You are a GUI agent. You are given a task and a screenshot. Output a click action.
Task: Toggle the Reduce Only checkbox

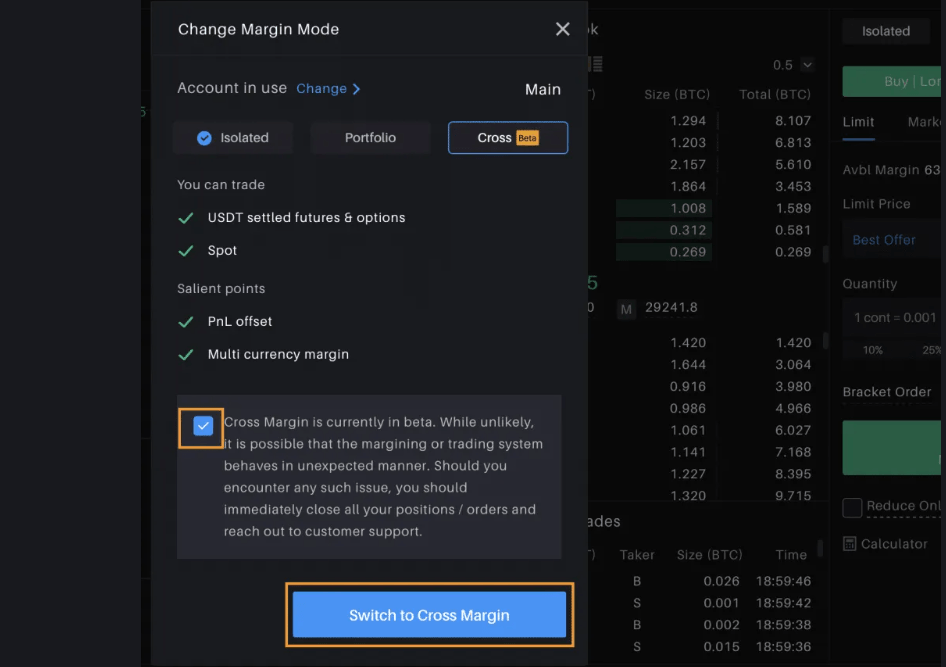coord(852,507)
